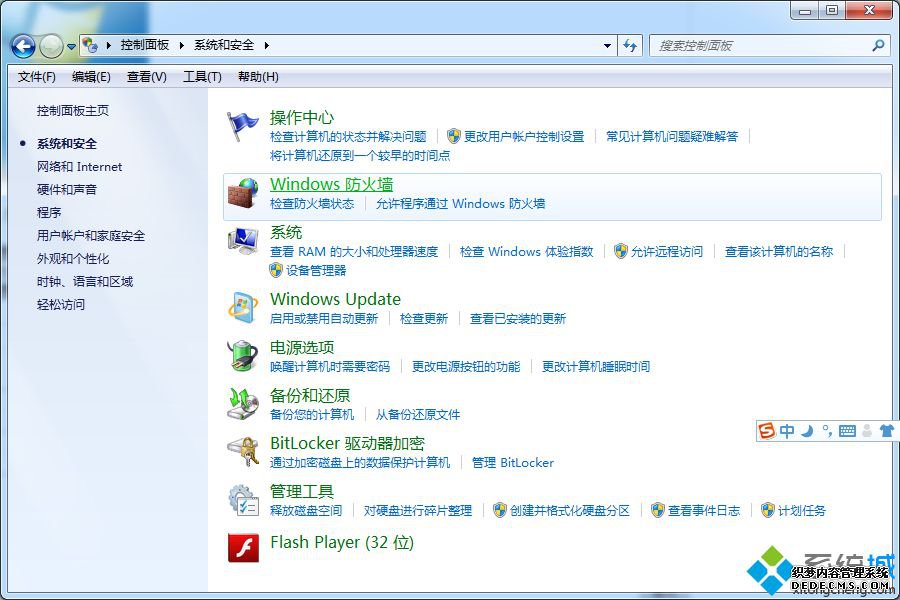Toggle the punctuation mode icon in IME bar
The image size is (900, 600).
[827, 431]
